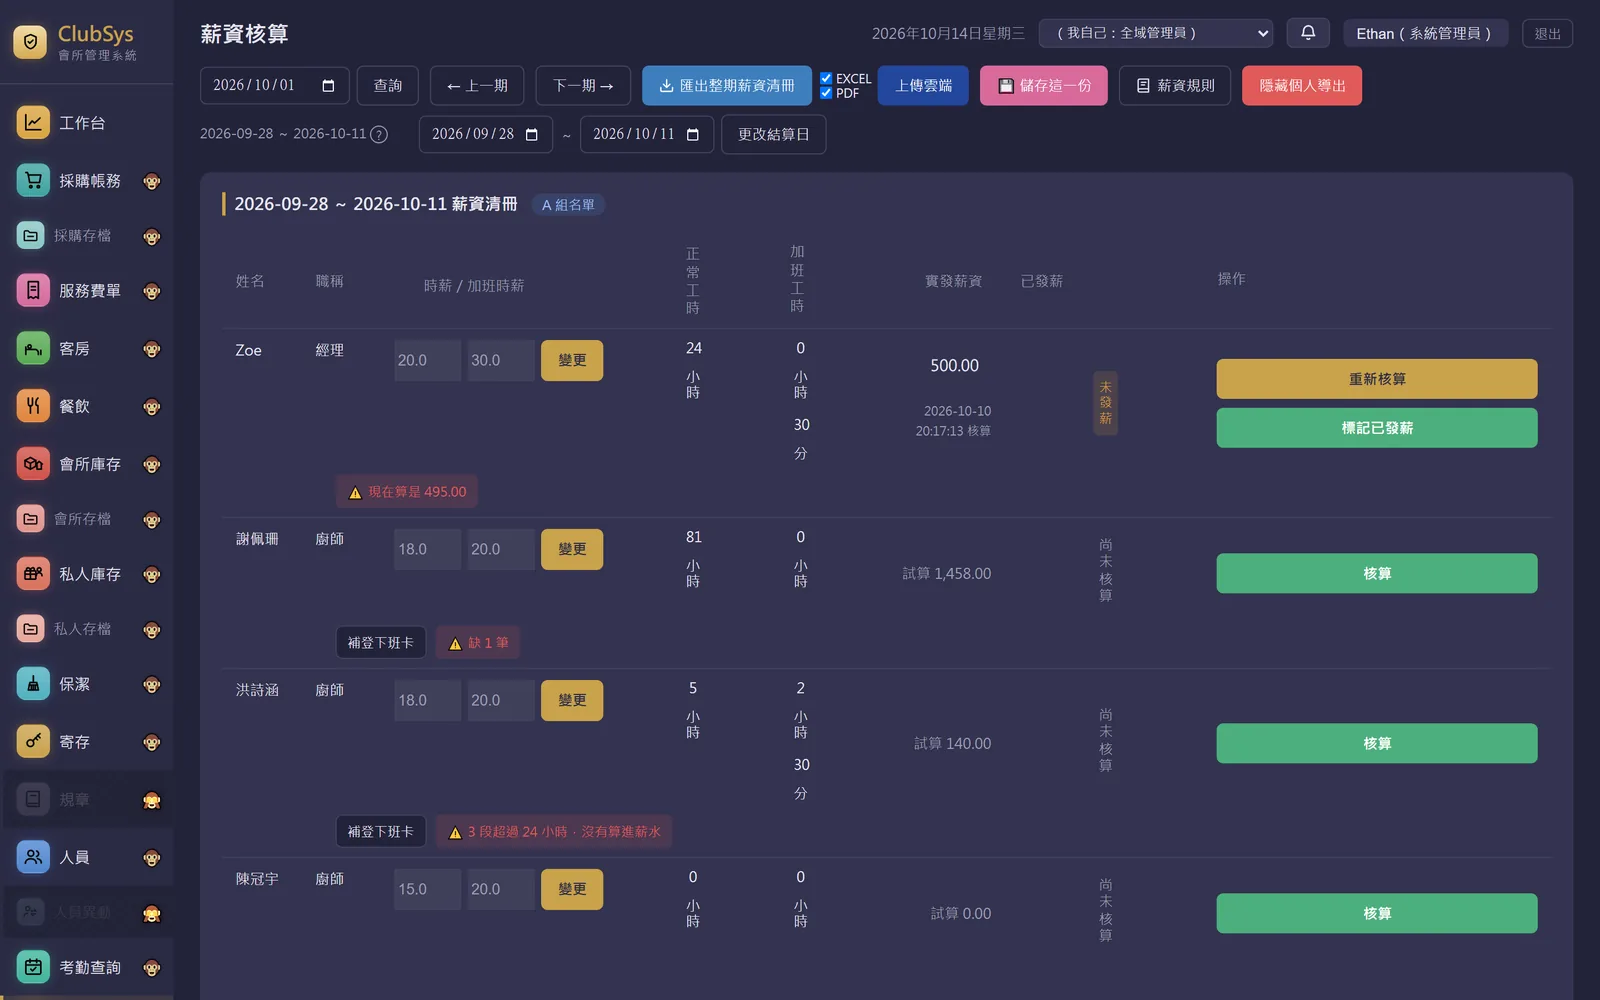The width and height of the screenshot is (1600, 1000).
Task: Open the 人員 people icon
Action: click(x=33, y=857)
